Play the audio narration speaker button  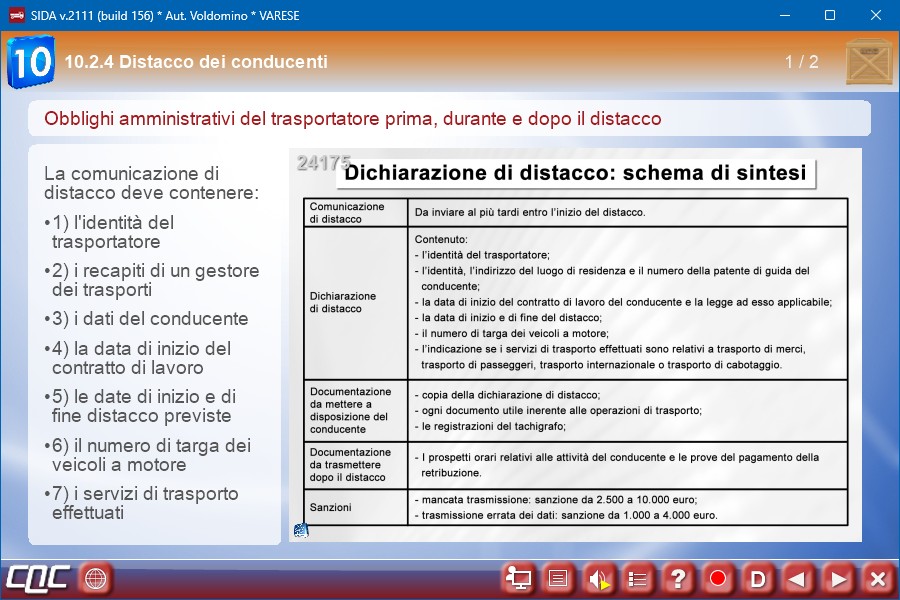pyautogui.click(x=598, y=578)
